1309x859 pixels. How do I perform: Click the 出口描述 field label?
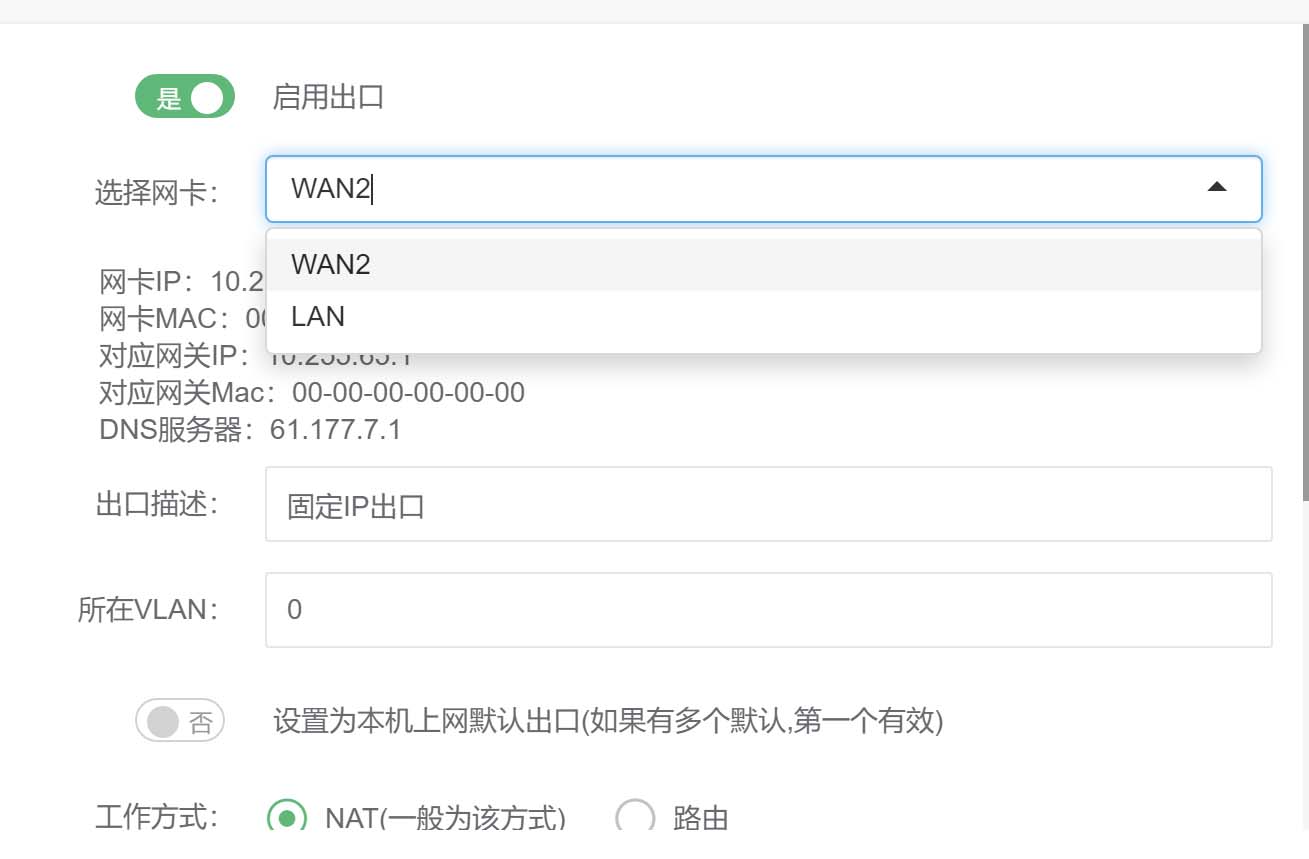point(157,505)
